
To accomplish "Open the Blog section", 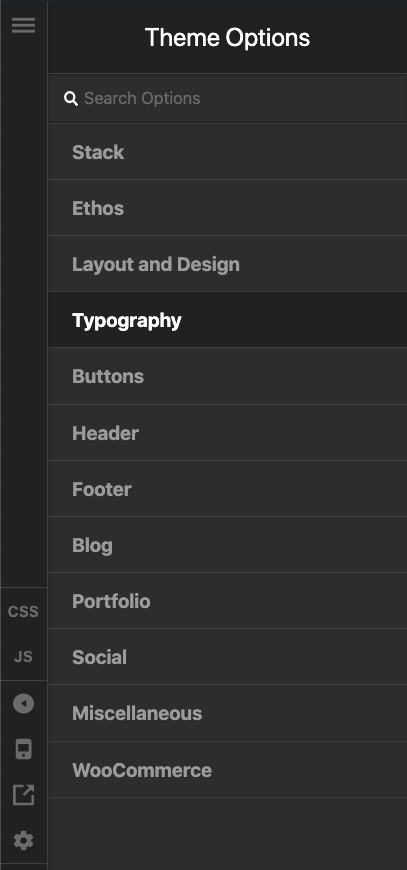I will pyautogui.click(x=227, y=544).
